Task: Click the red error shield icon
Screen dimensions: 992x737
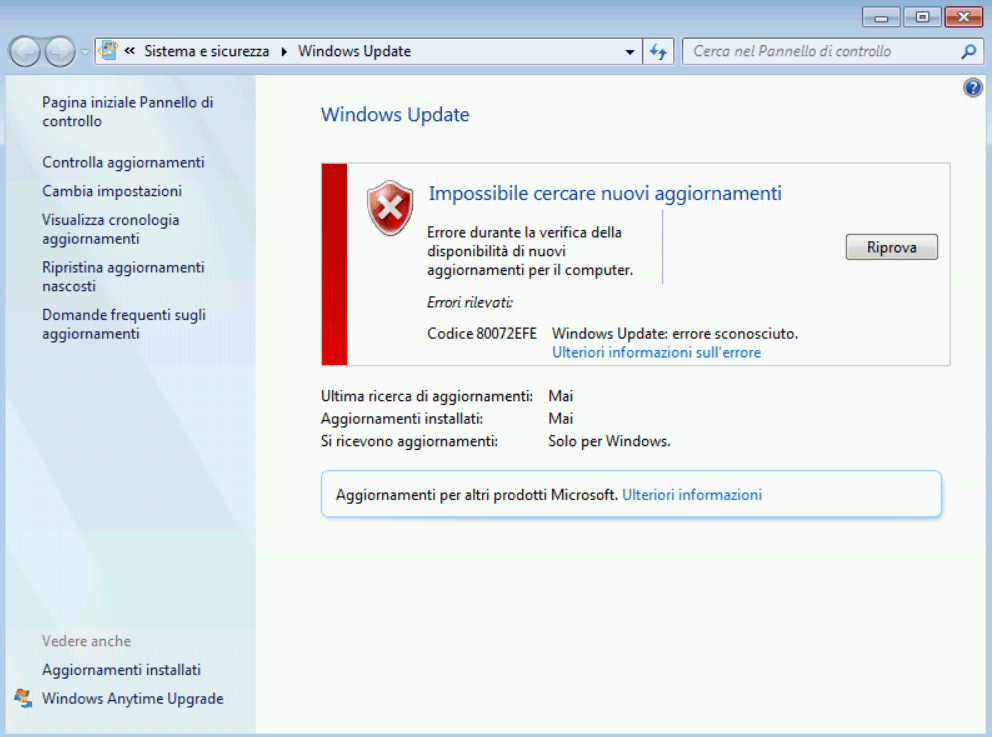Action: tap(390, 207)
